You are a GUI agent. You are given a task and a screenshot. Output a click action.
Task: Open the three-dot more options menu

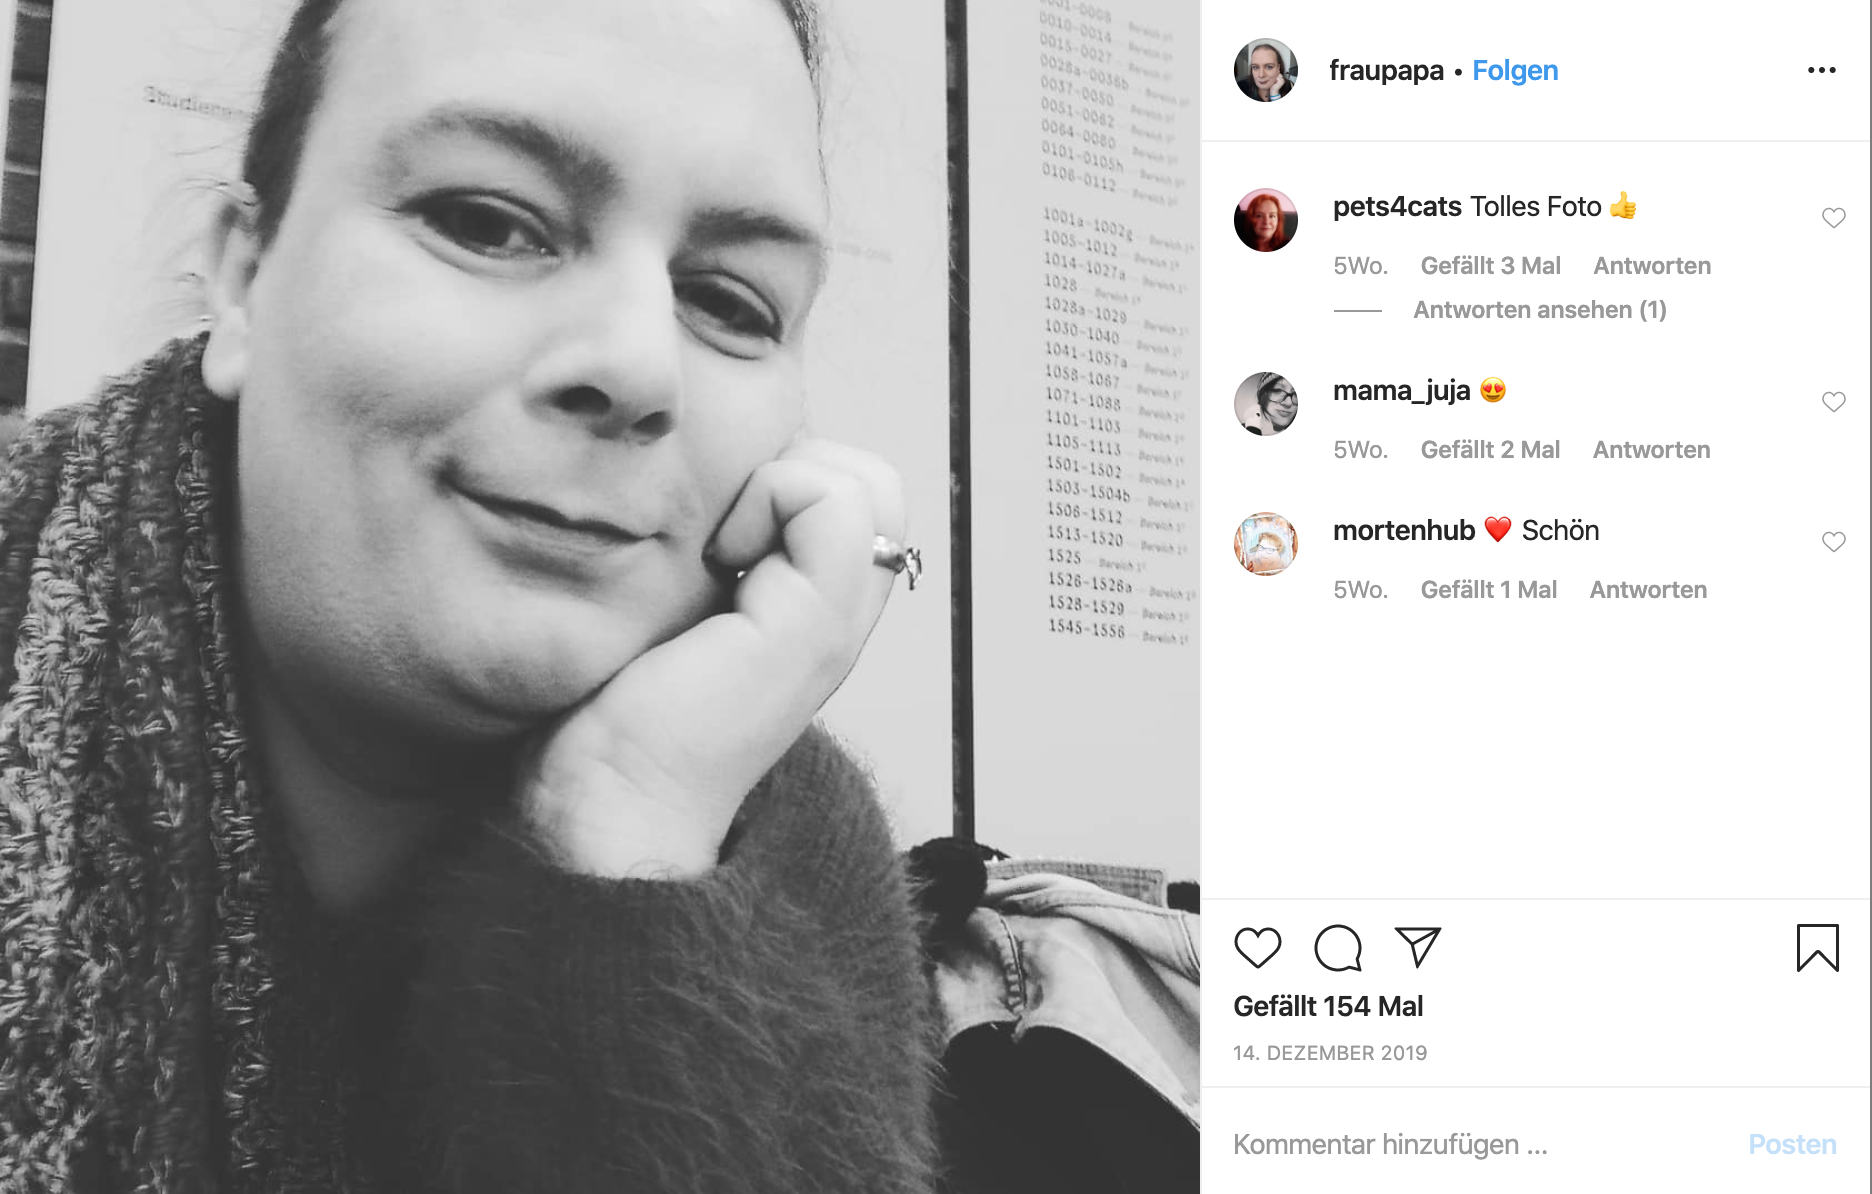pos(1822,70)
